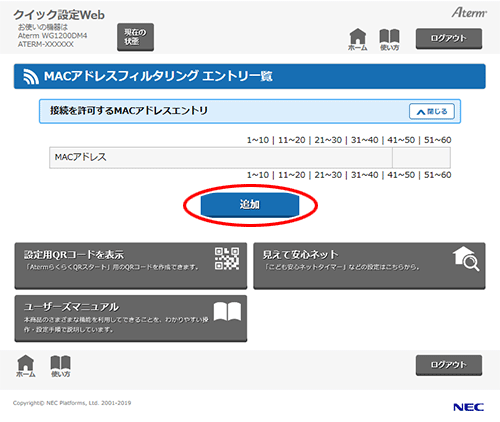Click the top ログアウト button
This screenshot has width=500, height=422.
pyautogui.click(x=449, y=39)
